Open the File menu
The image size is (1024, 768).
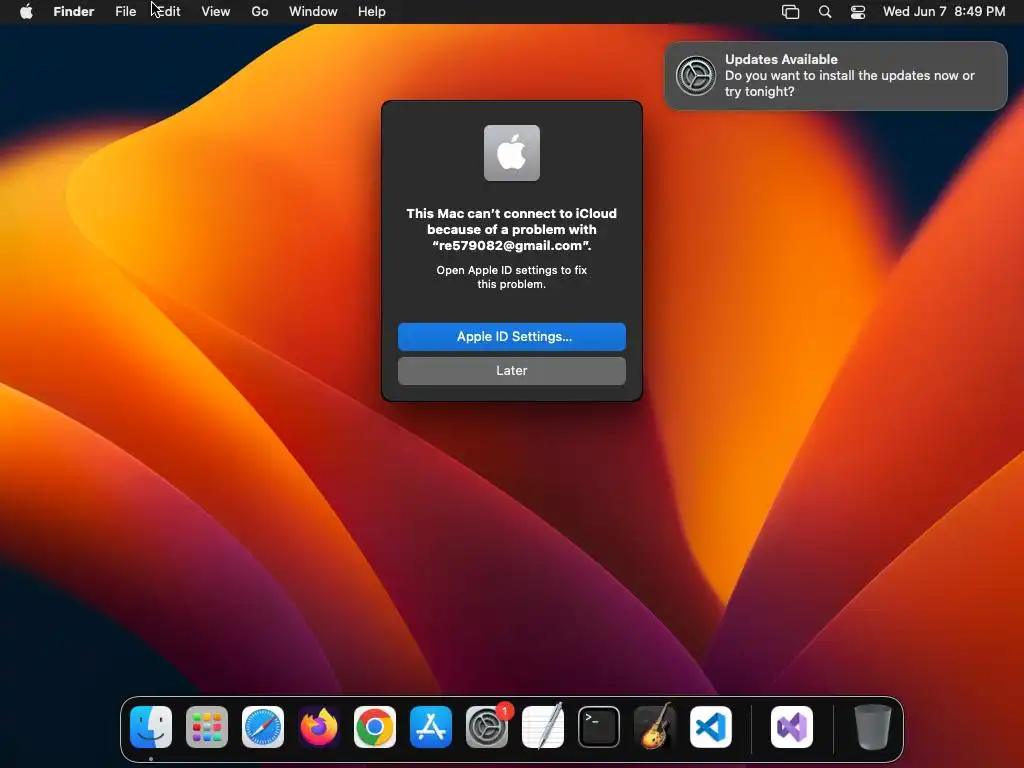[125, 12]
